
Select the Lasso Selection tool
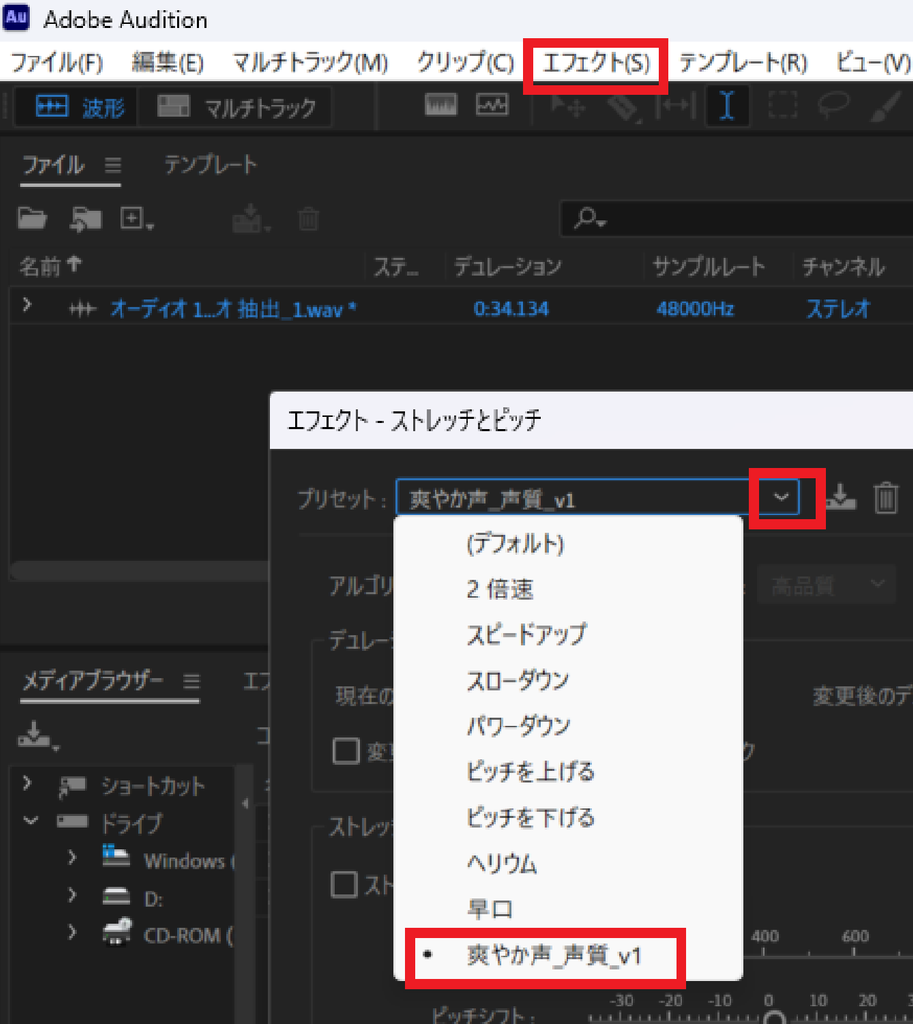click(x=833, y=106)
